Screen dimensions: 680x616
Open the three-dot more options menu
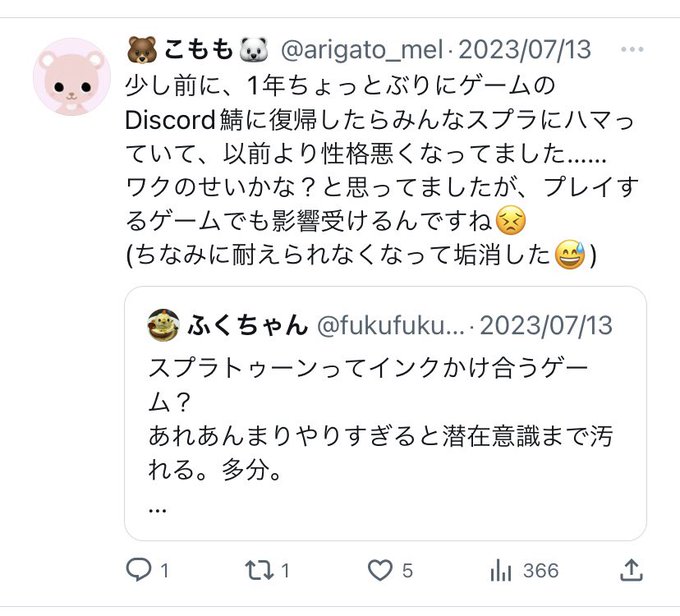(x=632, y=49)
